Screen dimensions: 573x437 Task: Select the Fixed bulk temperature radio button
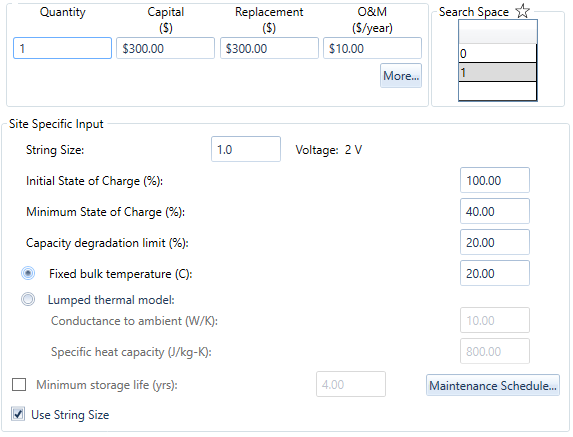tap(28, 273)
